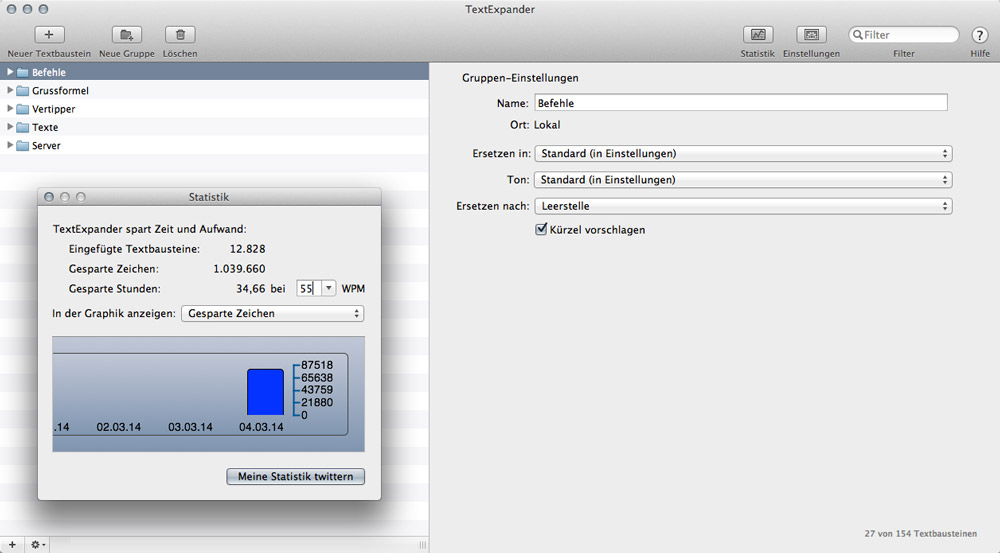Click the 03.03.14 date label in graph
The image size is (1000, 553).
(190, 427)
